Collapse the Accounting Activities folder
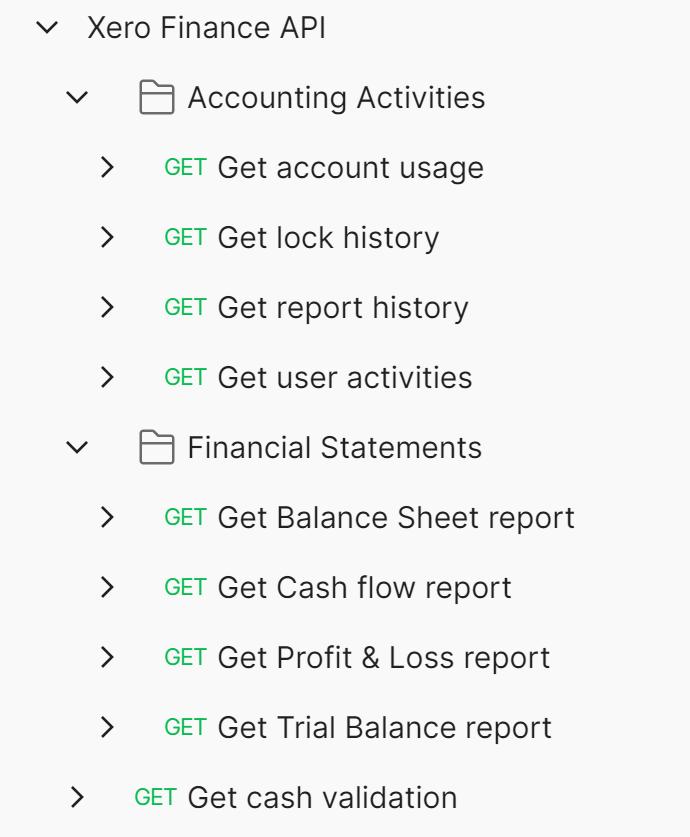The height and width of the screenshot is (837, 690). [x=77, y=97]
